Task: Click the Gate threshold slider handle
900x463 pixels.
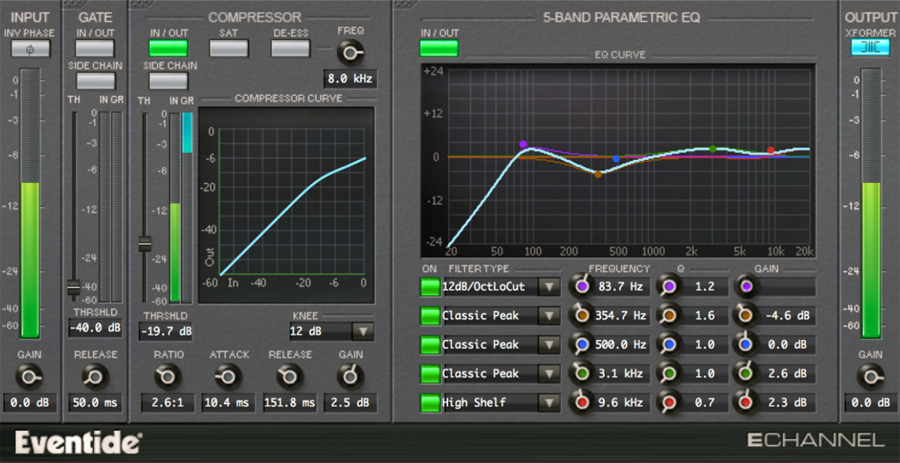Action: click(73, 287)
